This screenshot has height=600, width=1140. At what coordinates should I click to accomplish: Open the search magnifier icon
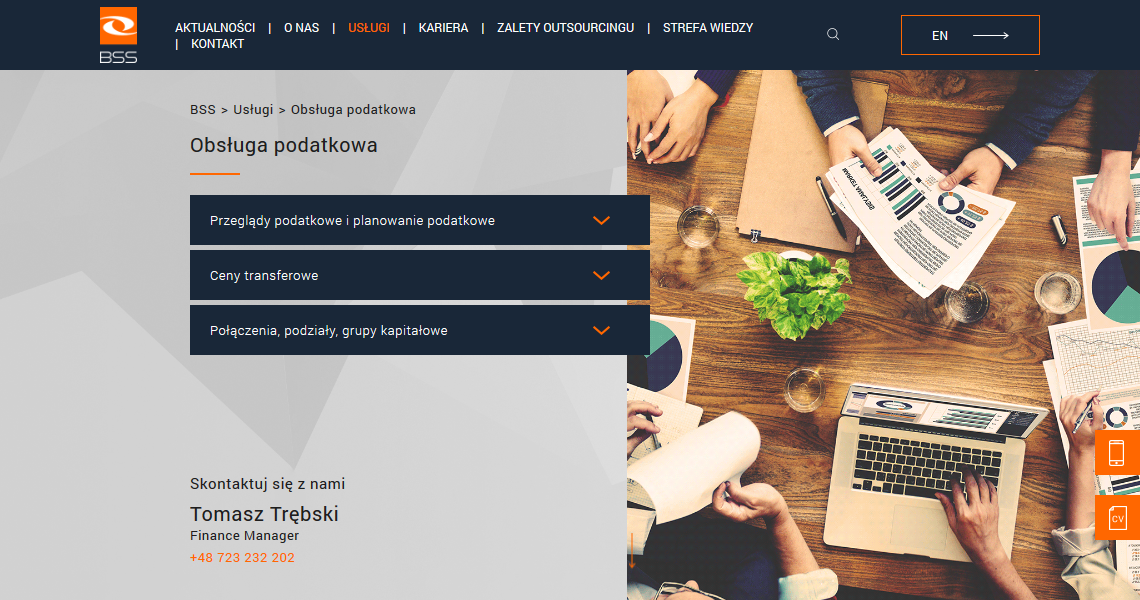click(x=833, y=34)
